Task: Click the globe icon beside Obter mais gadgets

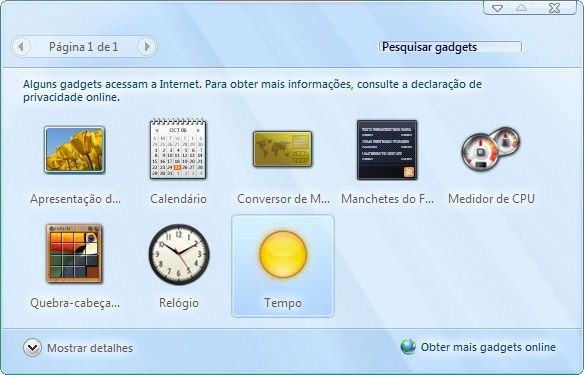Action: coord(408,347)
